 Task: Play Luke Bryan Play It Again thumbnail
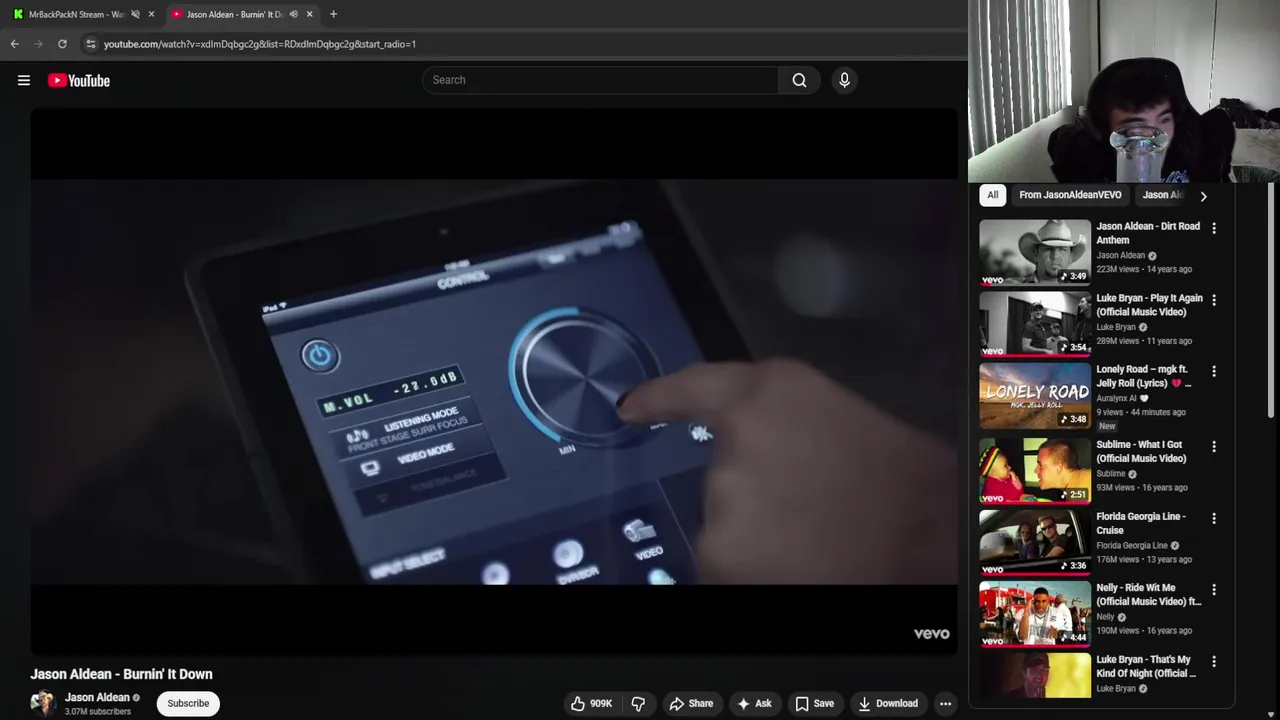click(1035, 324)
